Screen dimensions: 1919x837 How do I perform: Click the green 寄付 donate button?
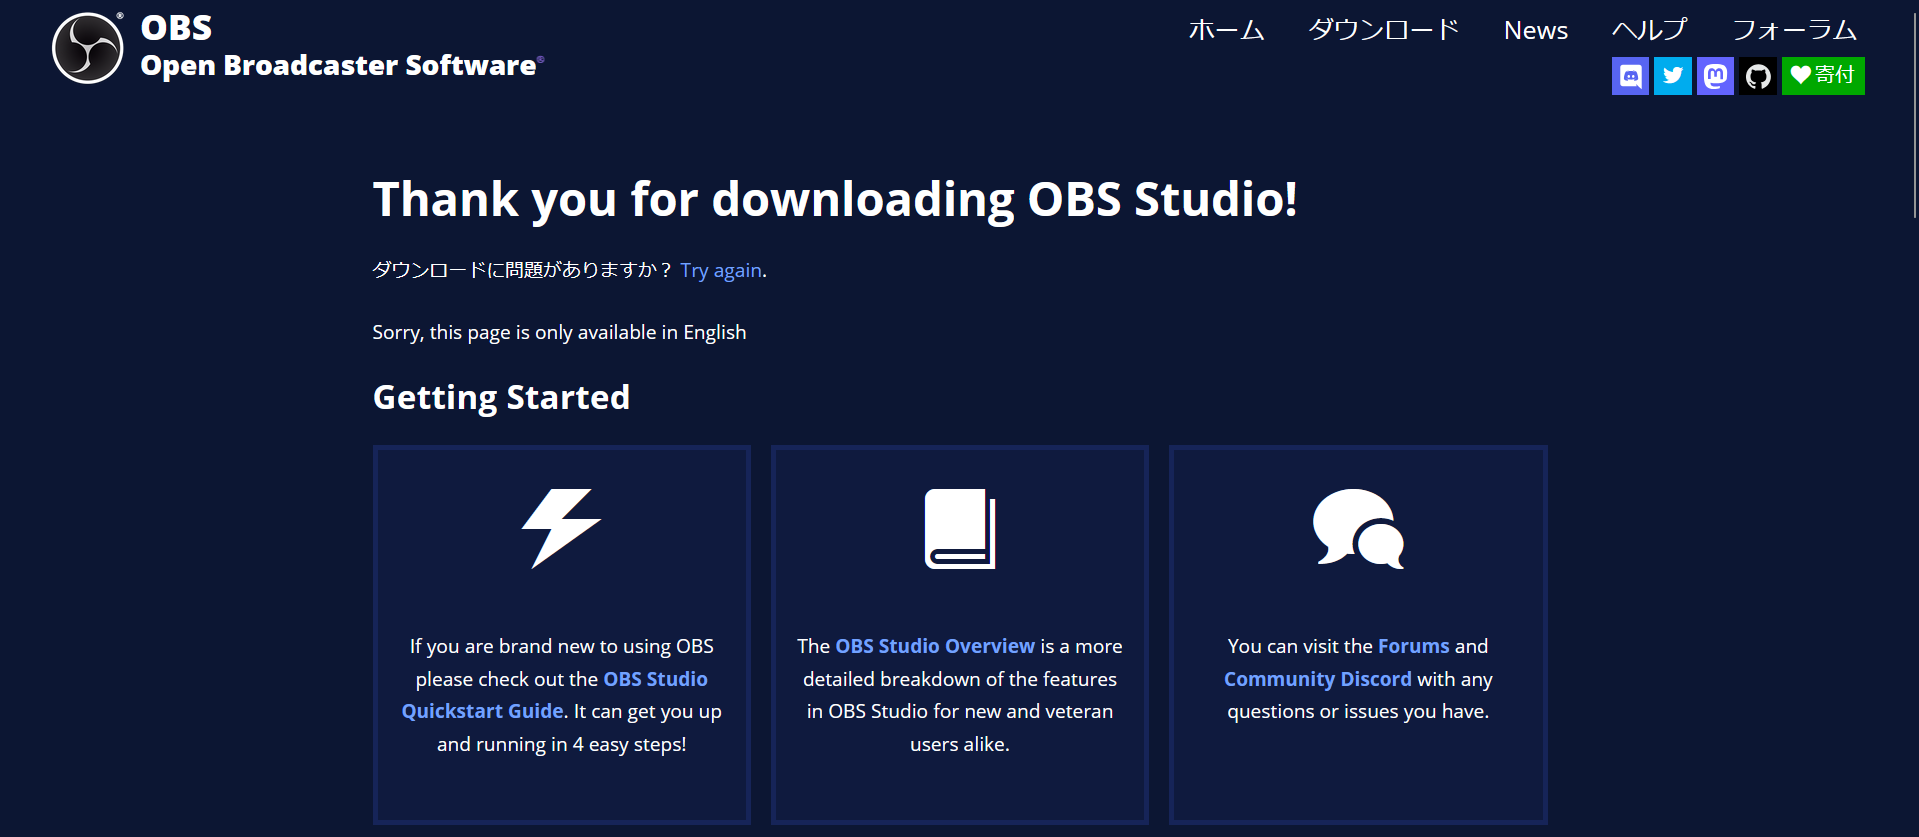(x=1823, y=76)
